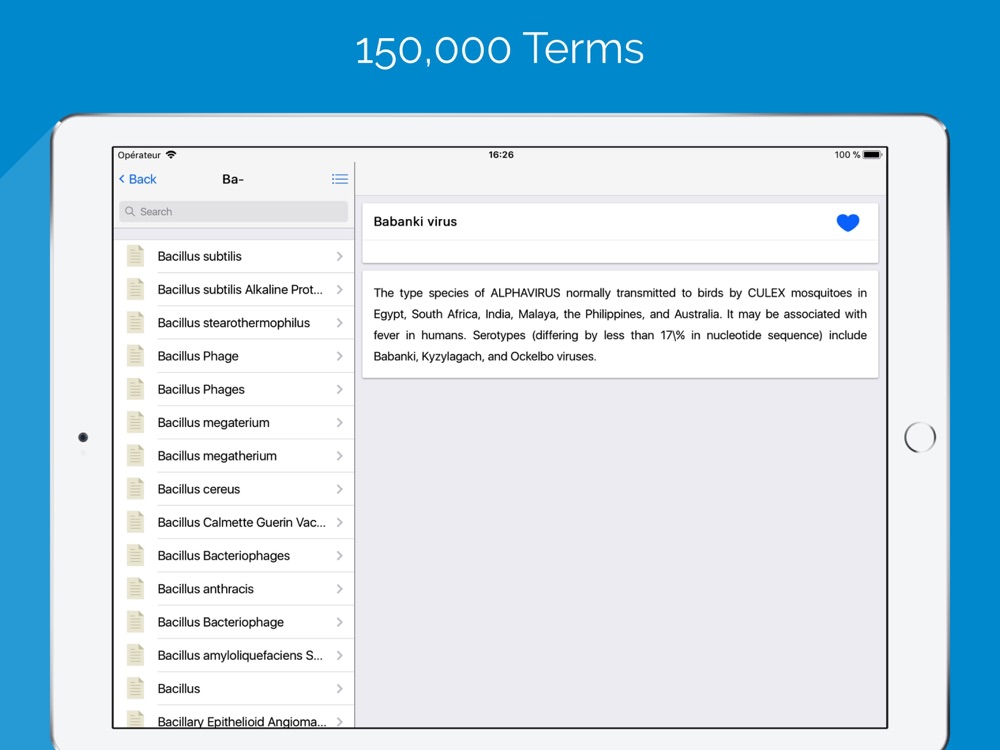Image resolution: width=1000 pixels, height=750 pixels.
Task: Select Bacillus megatherium in the list
Action: [x=233, y=455]
